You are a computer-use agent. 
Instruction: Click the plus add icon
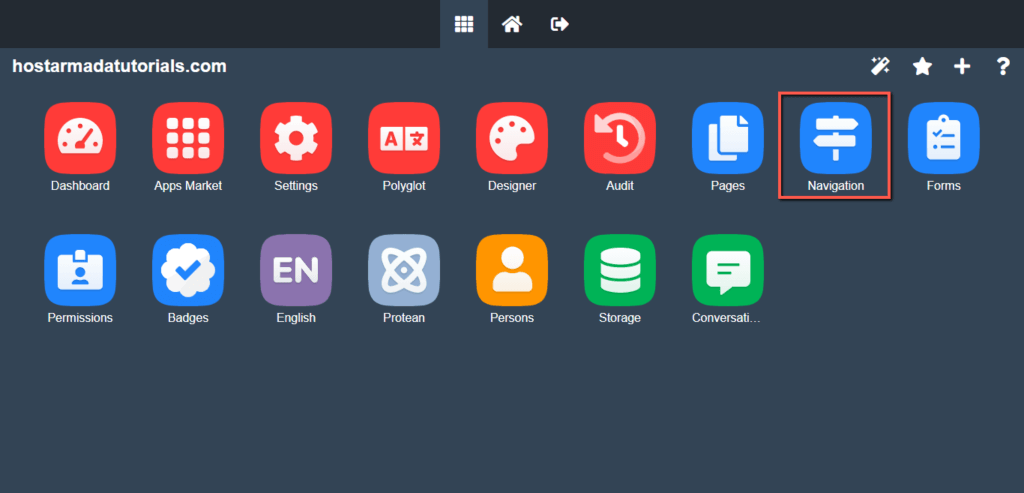coord(962,66)
